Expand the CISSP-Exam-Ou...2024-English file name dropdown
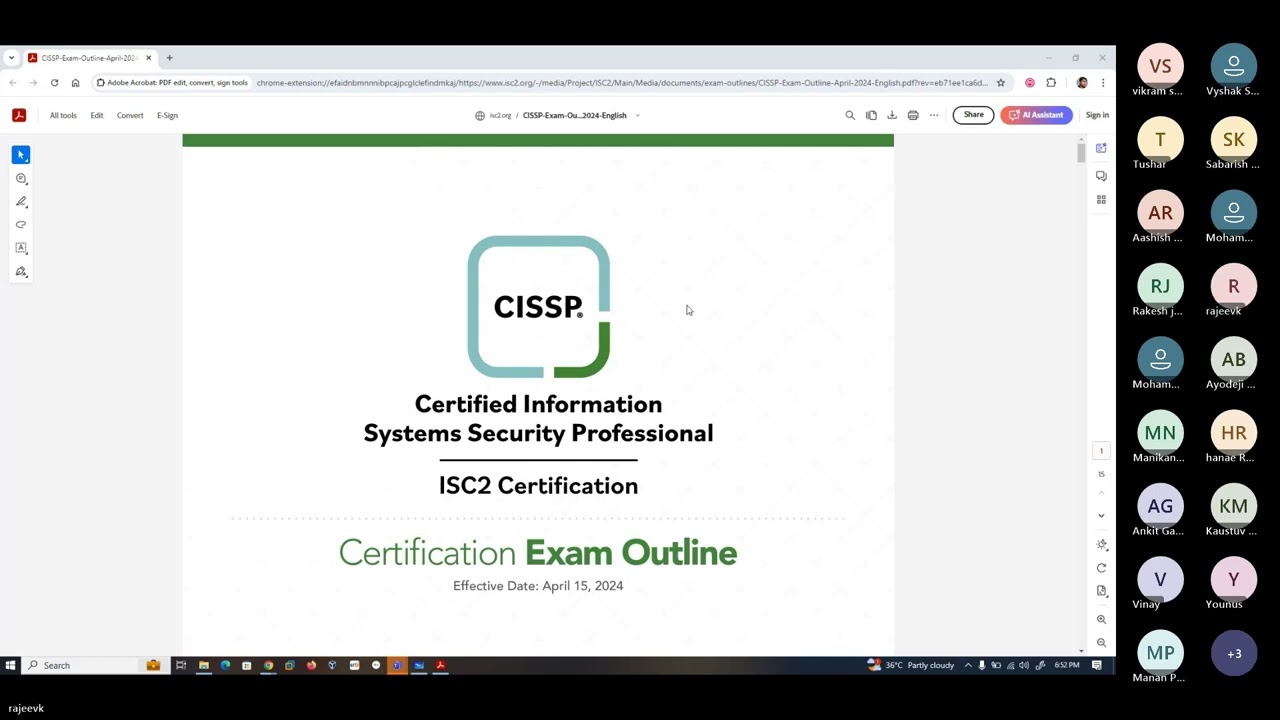This screenshot has width=1280, height=720. [637, 115]
